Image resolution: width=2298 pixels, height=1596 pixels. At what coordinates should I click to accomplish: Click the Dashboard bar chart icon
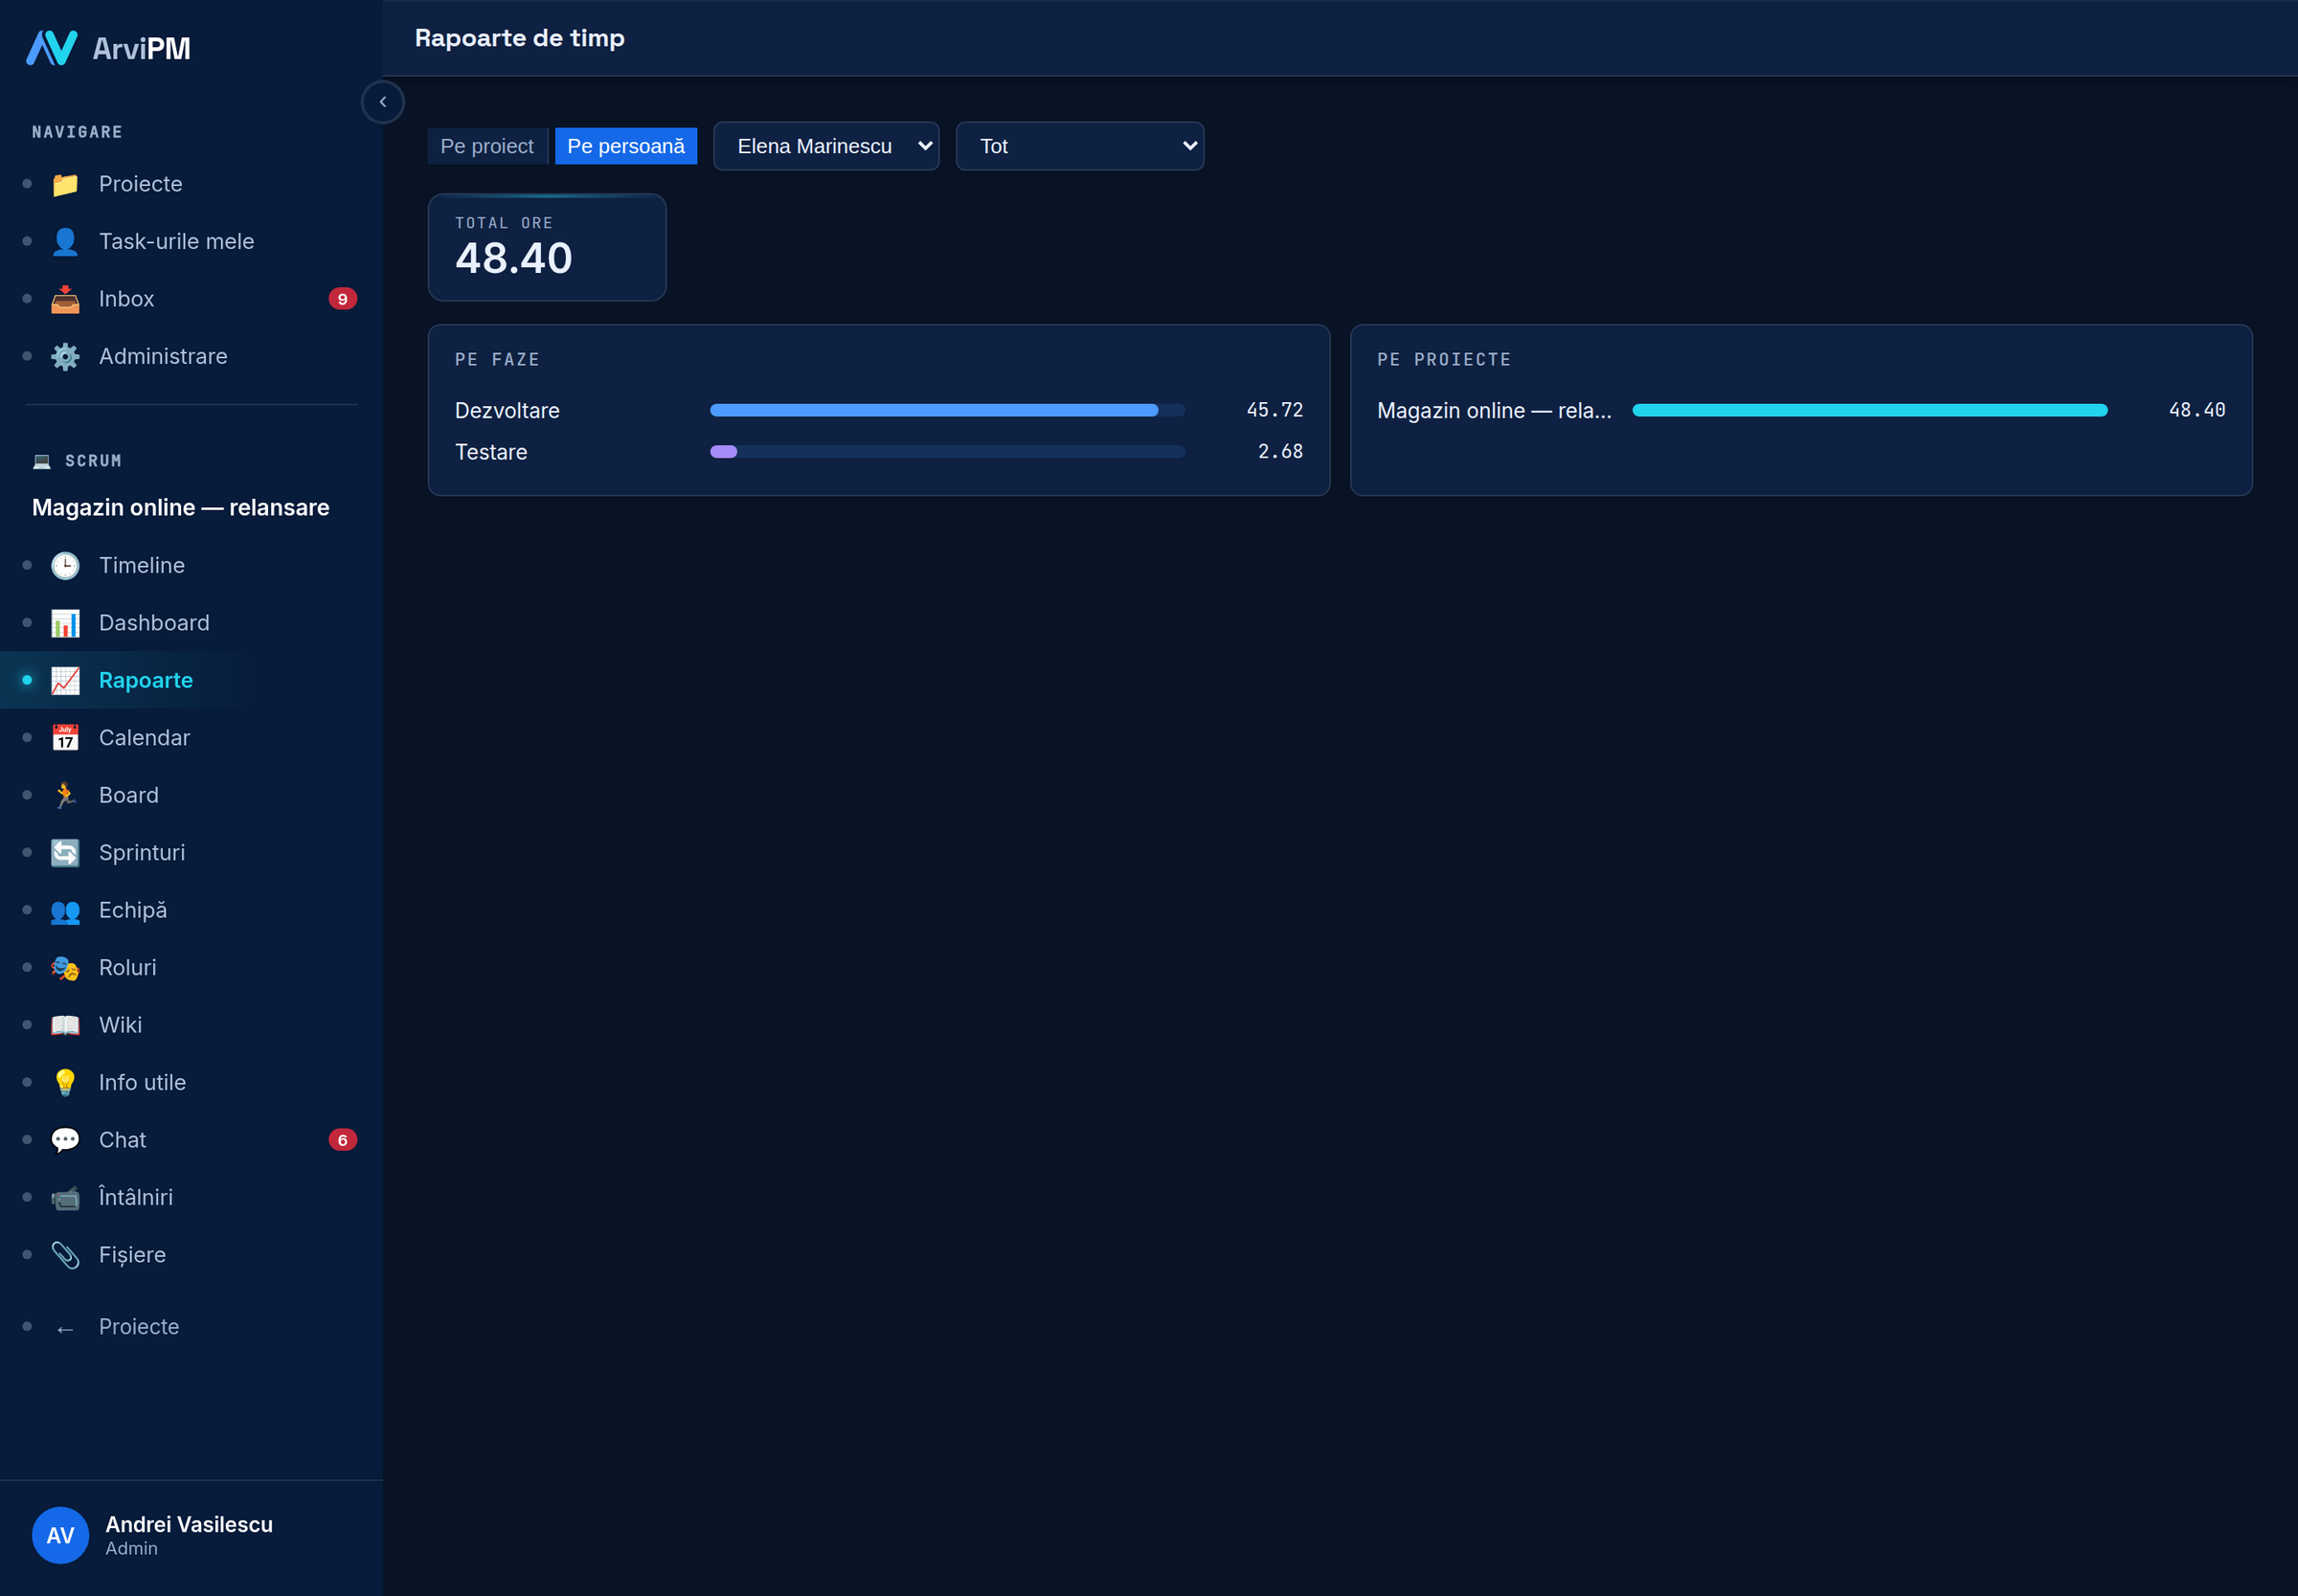(65, 623)
